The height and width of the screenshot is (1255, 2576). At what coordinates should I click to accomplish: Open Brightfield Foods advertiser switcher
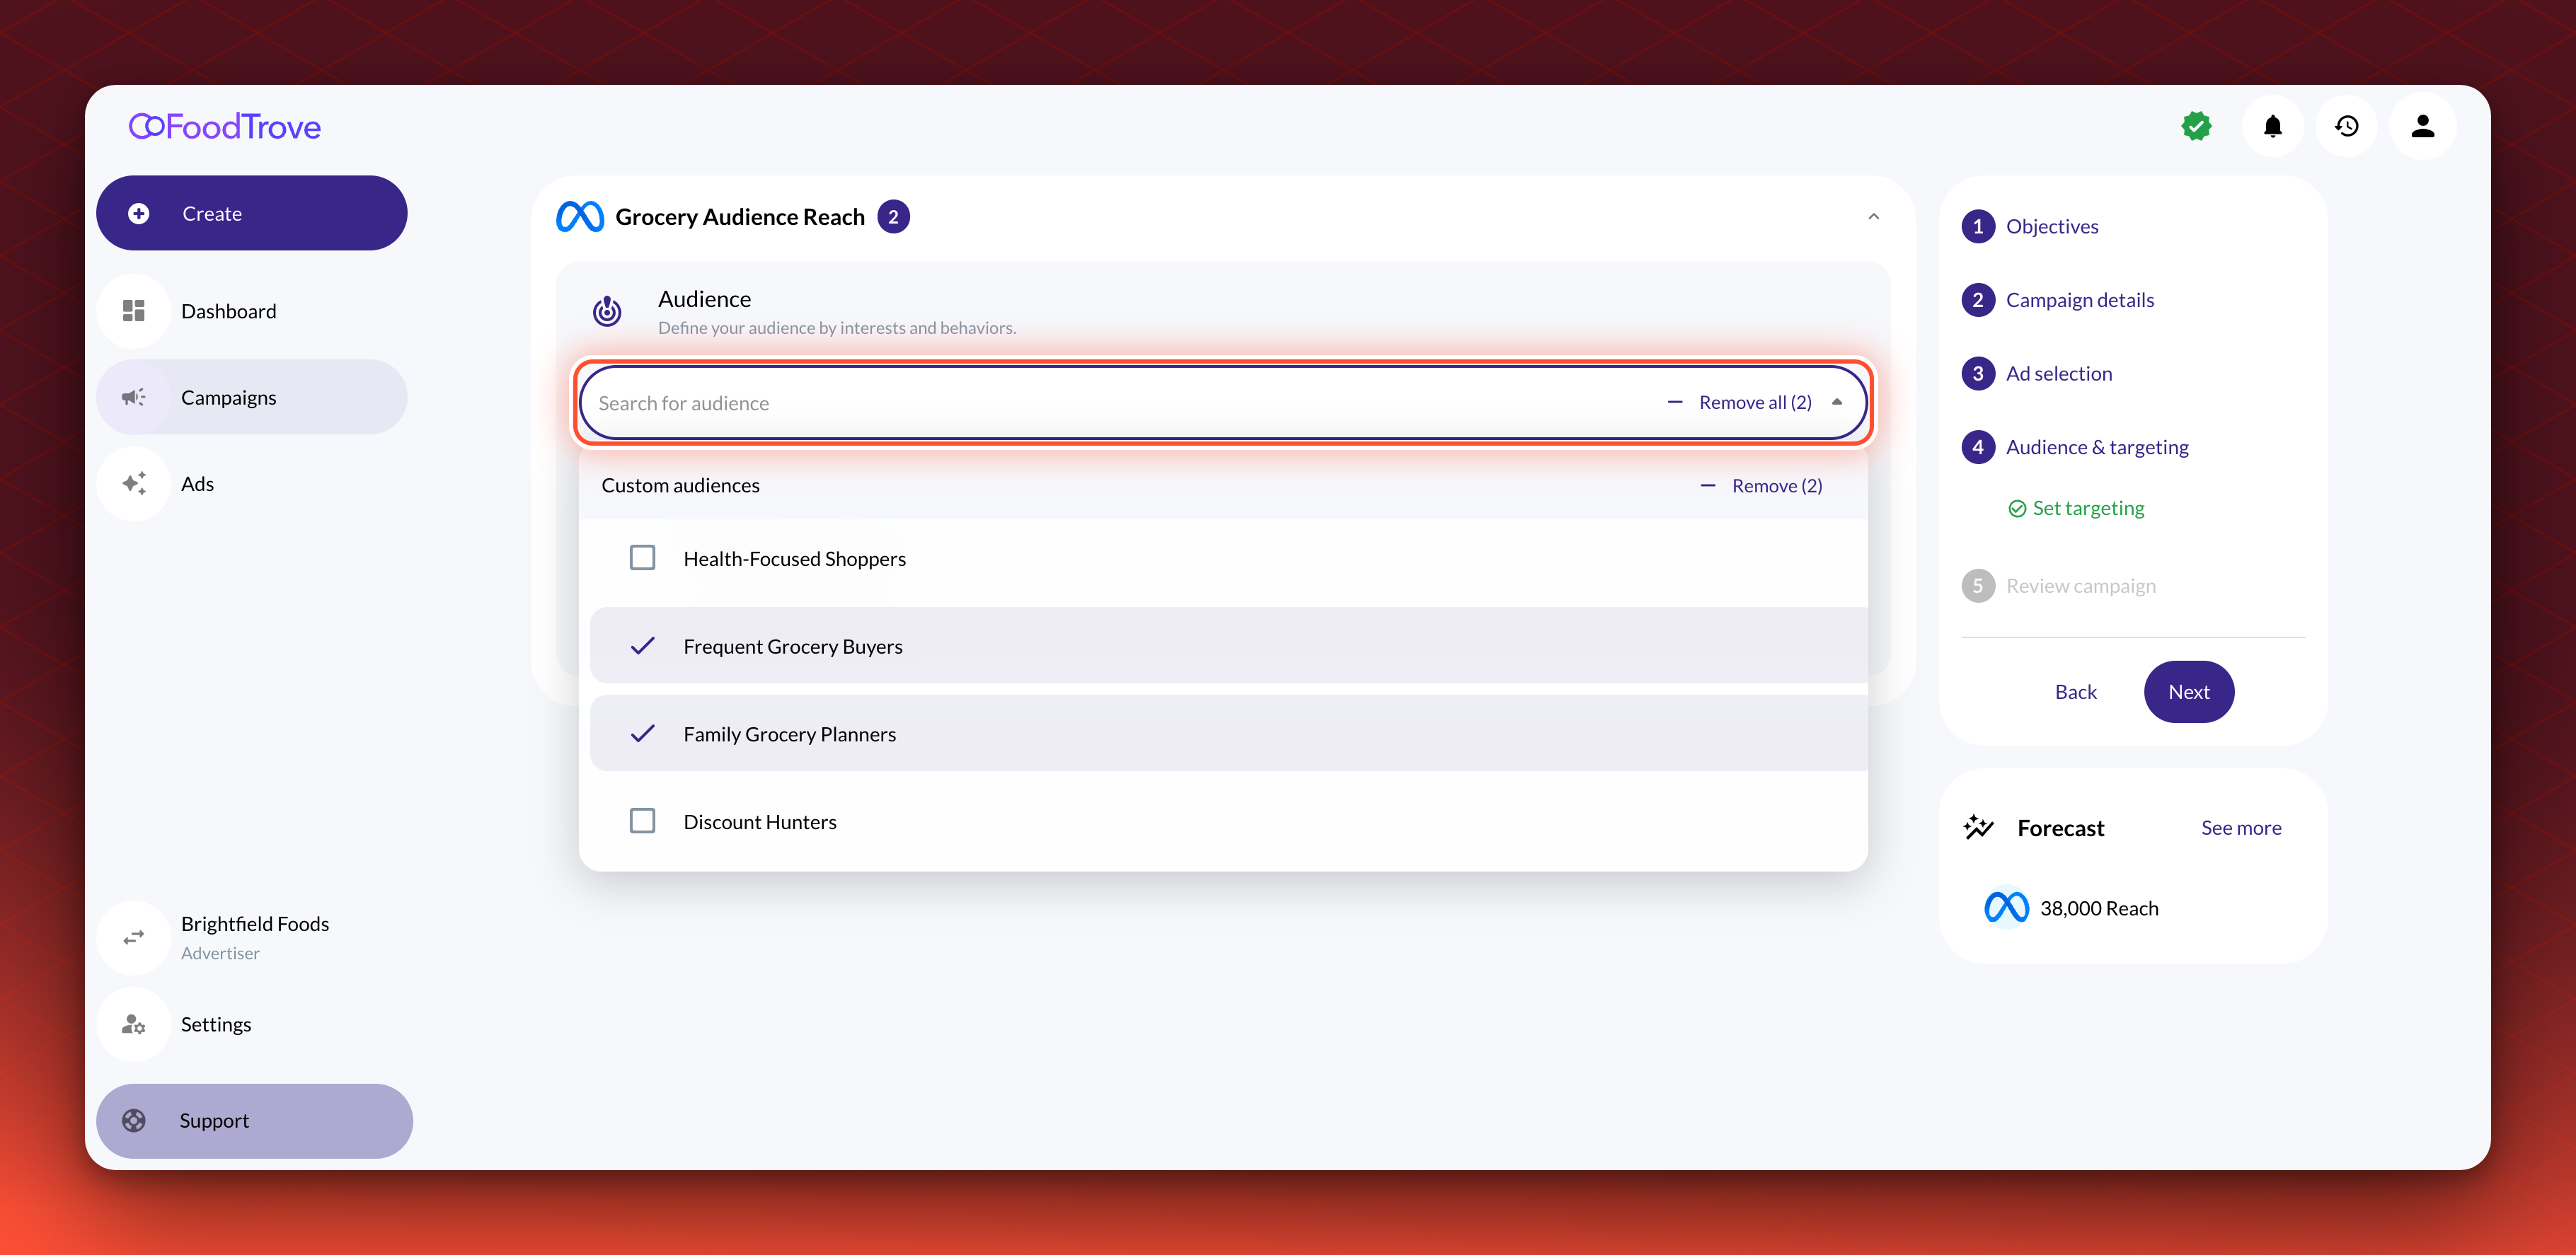coord(252,937)
